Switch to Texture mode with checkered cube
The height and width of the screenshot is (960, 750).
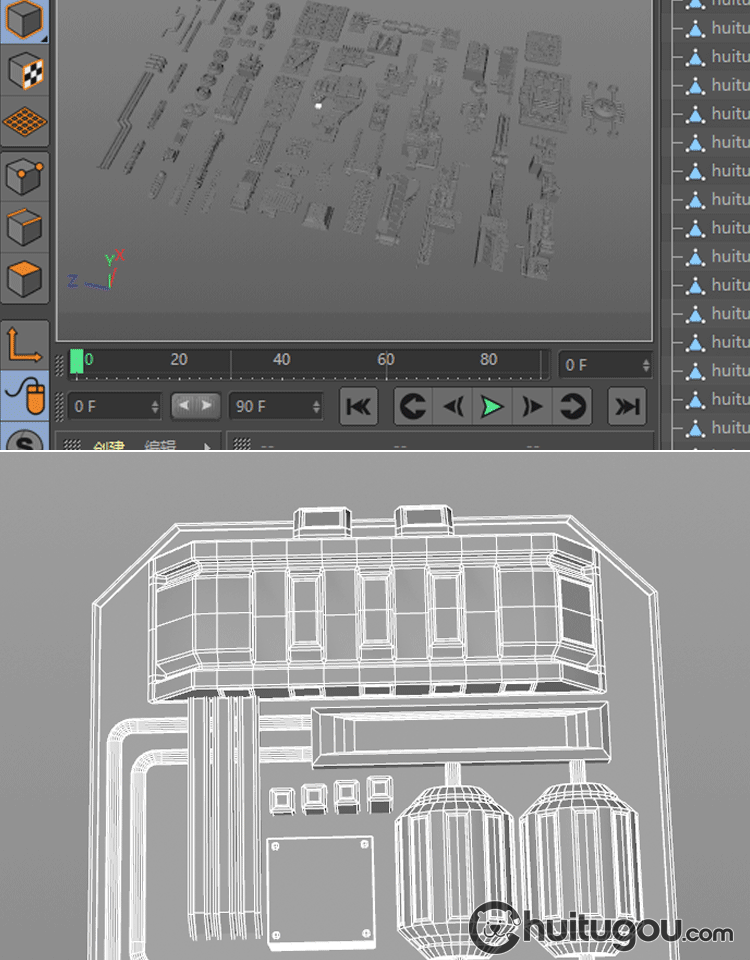24,72
